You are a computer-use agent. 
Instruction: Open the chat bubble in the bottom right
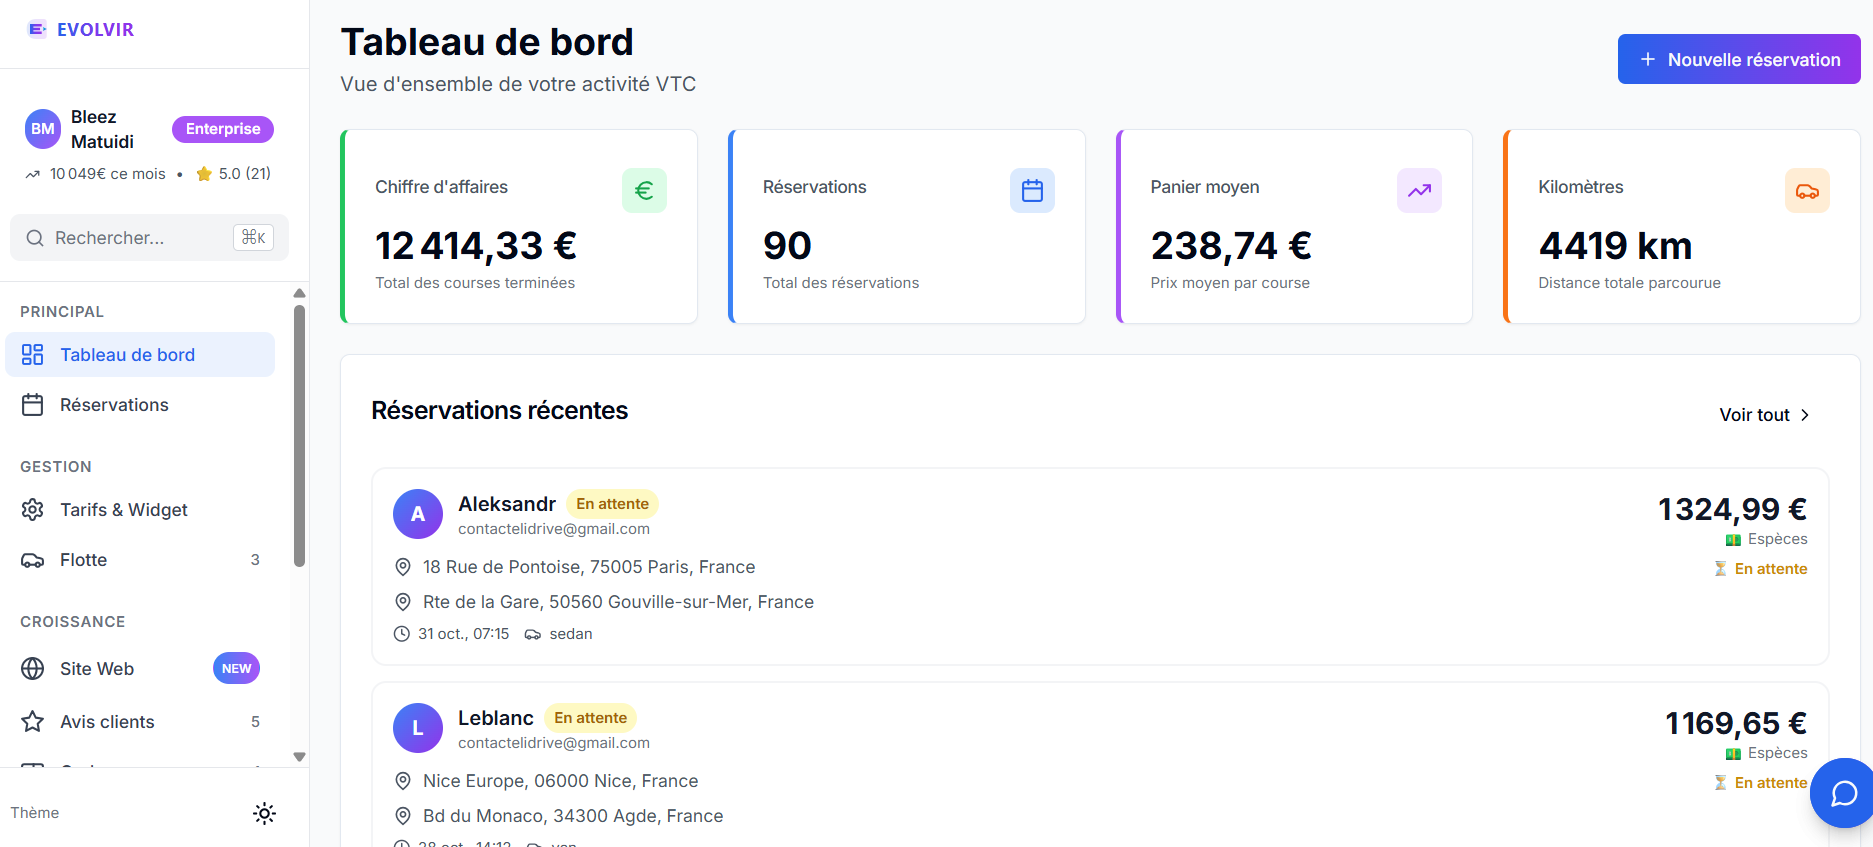1843,793
